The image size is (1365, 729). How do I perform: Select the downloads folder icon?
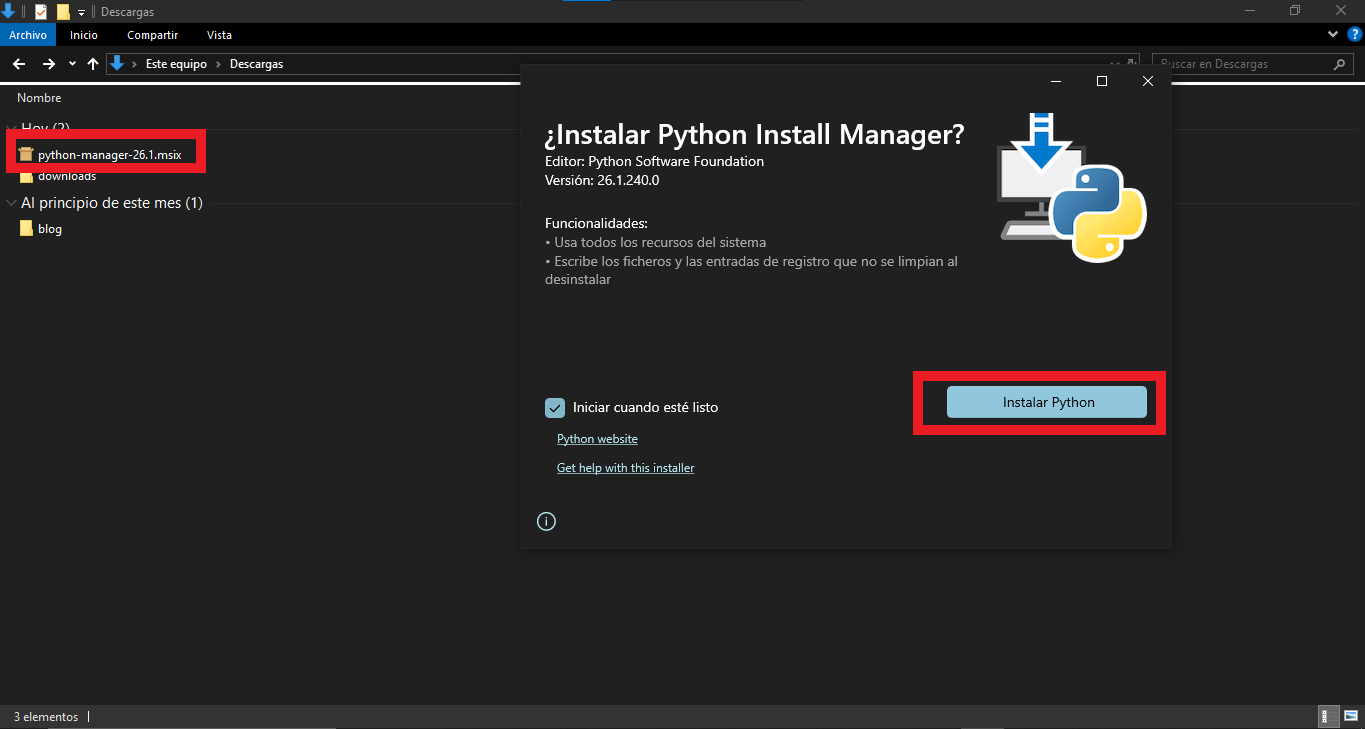(x=27, y=177)
